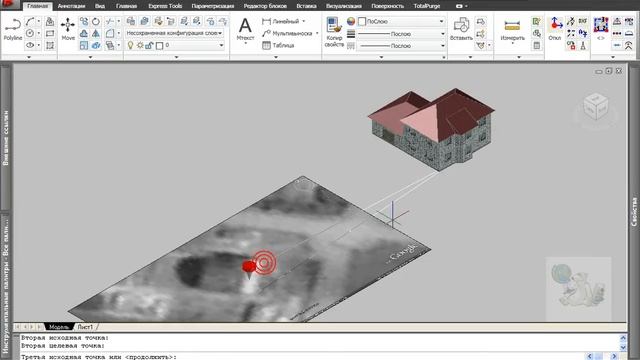Expand the Trim tool dropdown arrow

pyautogui.click(x=118, y=21)
